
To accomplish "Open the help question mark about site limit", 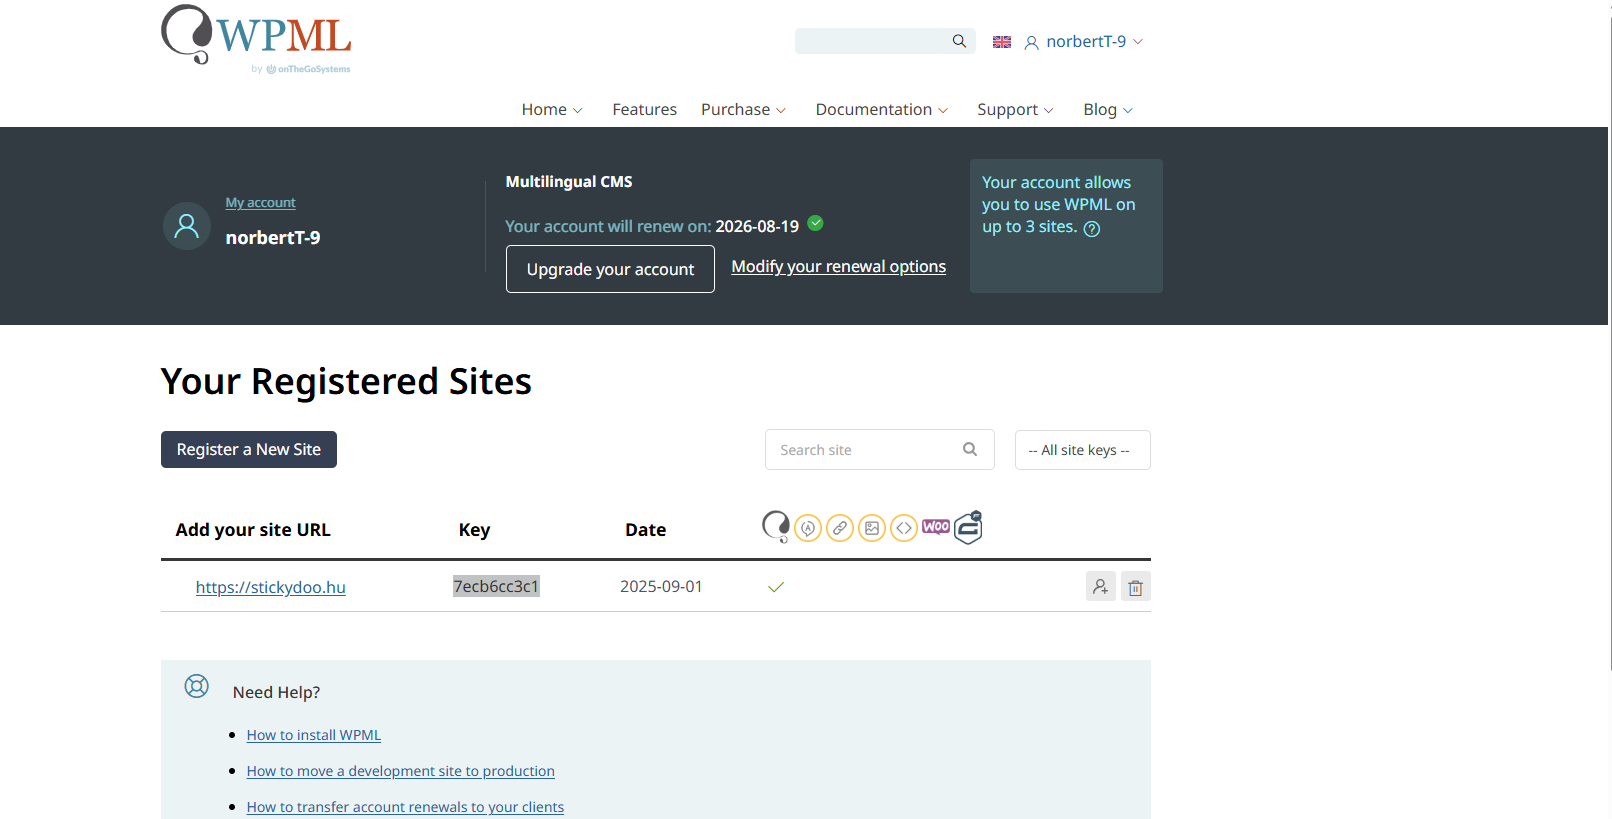I will [x=1092, y=229].
